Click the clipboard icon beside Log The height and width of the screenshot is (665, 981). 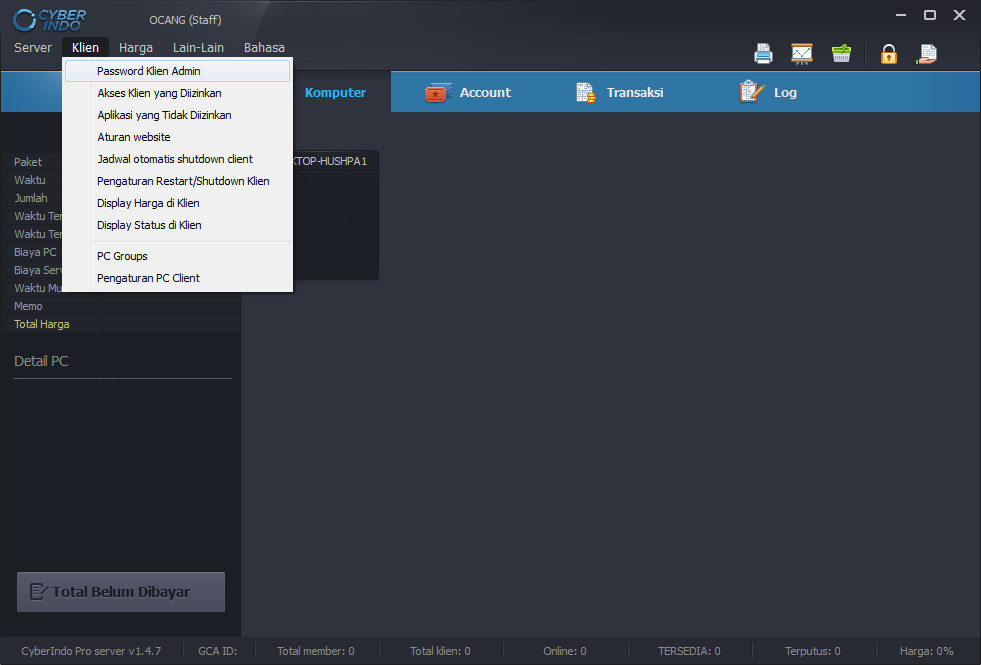(750, 91)
